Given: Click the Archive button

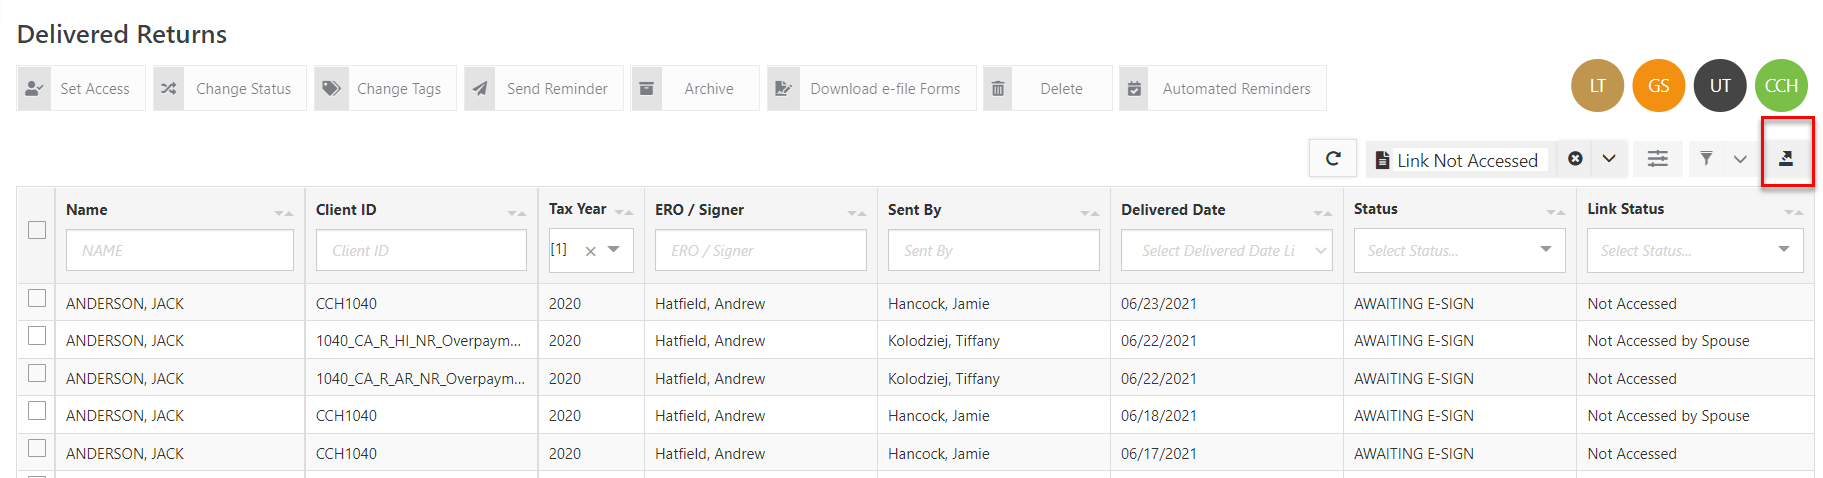Looking at the screenshot, I should (695, 88).
